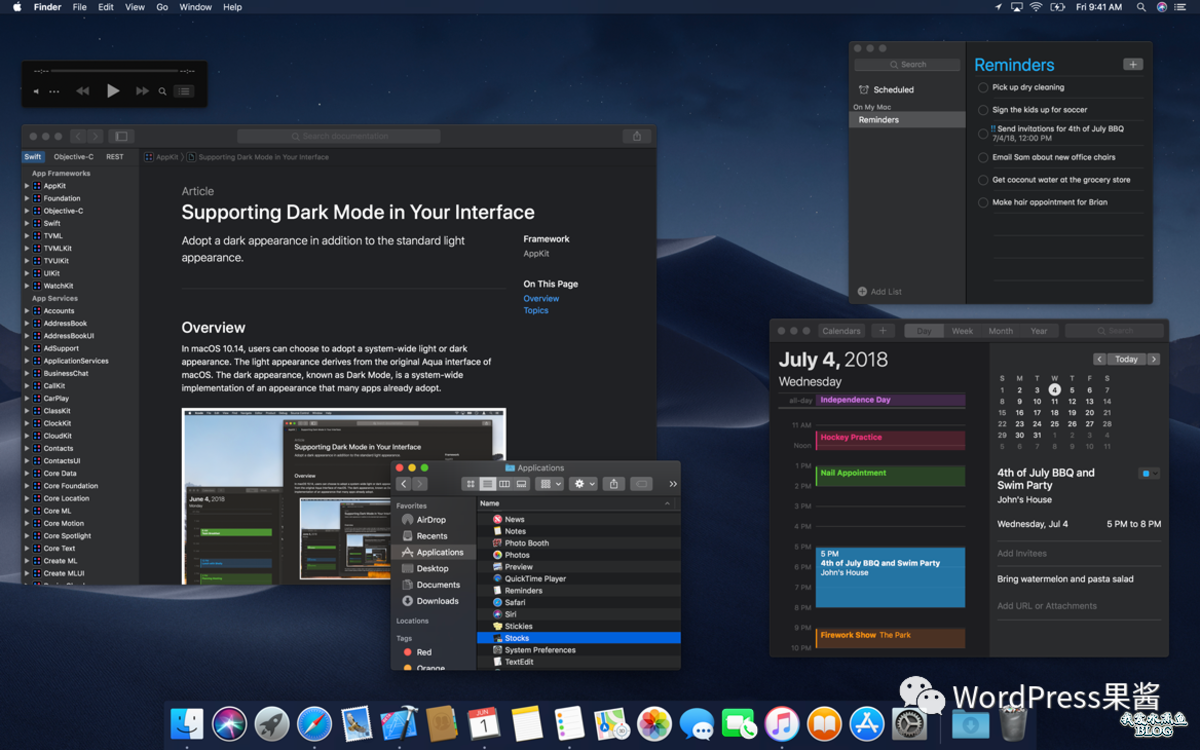Viewport: 1200px width, 750px height.
Task: Open the Go menu in menu bar
Action: click(162, 7)
